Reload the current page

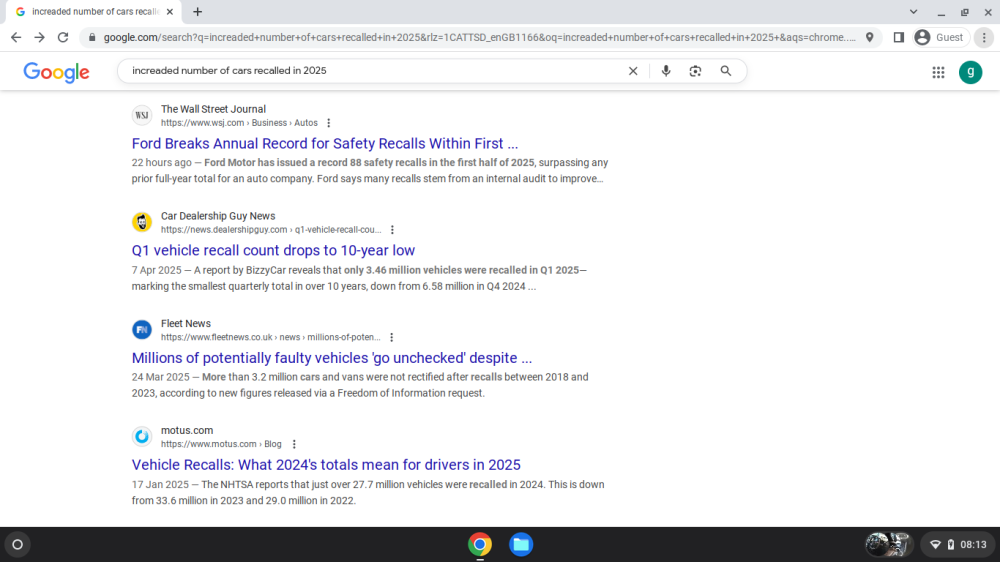[x=62, y=38]
